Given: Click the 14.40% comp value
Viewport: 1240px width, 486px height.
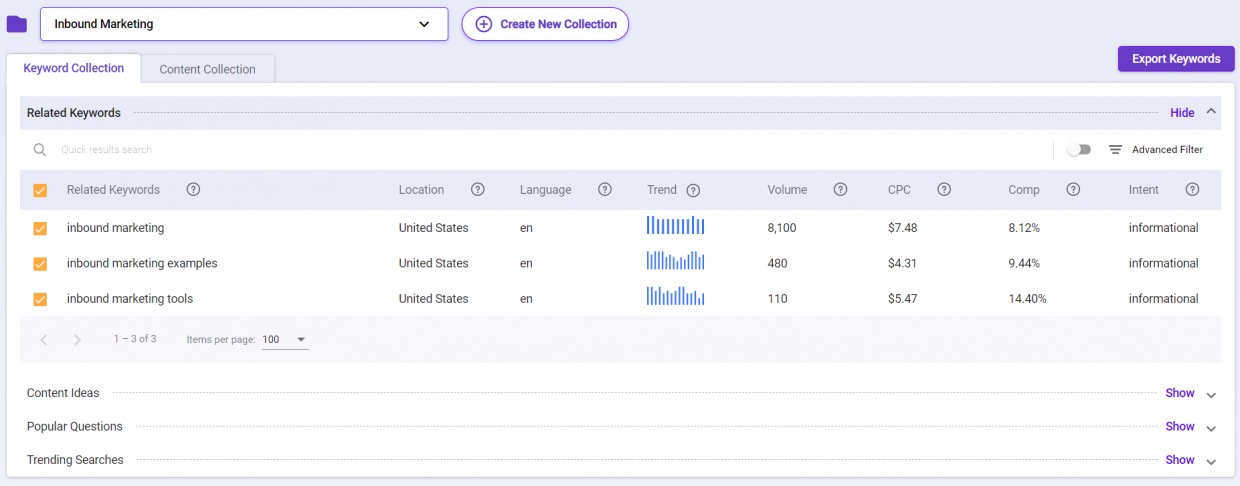Looking at the screenshot, I should click(1028, 299).
